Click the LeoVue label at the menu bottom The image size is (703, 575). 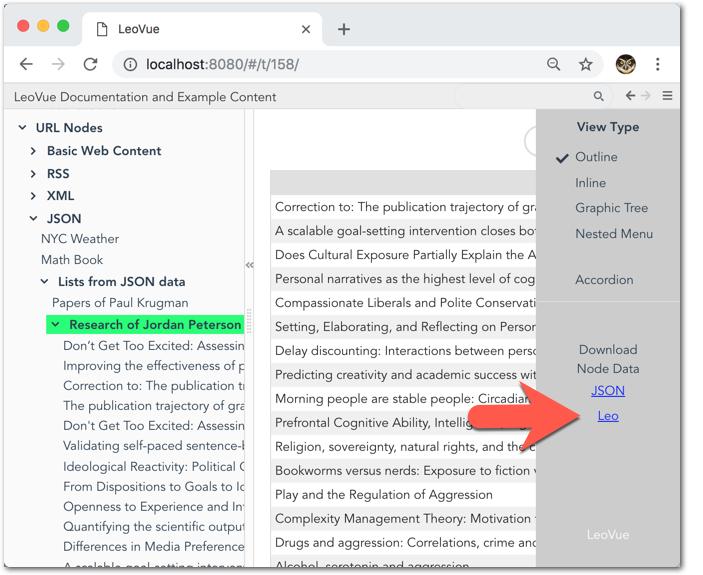tap(608, 535)
